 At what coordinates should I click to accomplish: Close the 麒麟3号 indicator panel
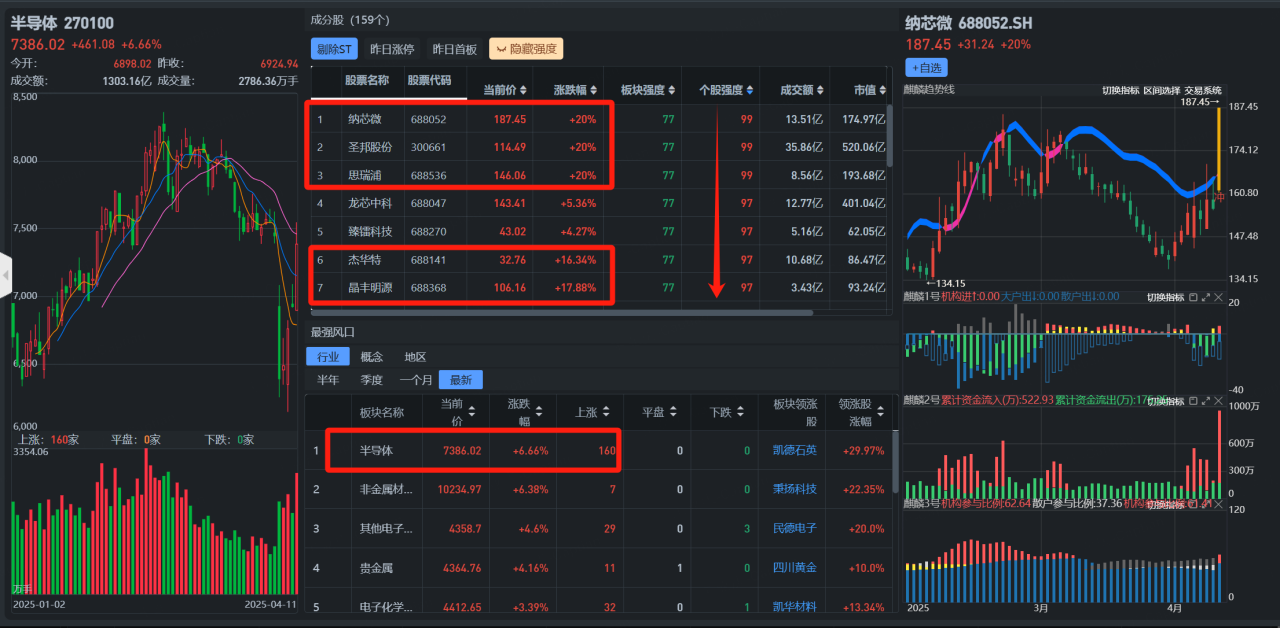click(x=1218, y=505)
